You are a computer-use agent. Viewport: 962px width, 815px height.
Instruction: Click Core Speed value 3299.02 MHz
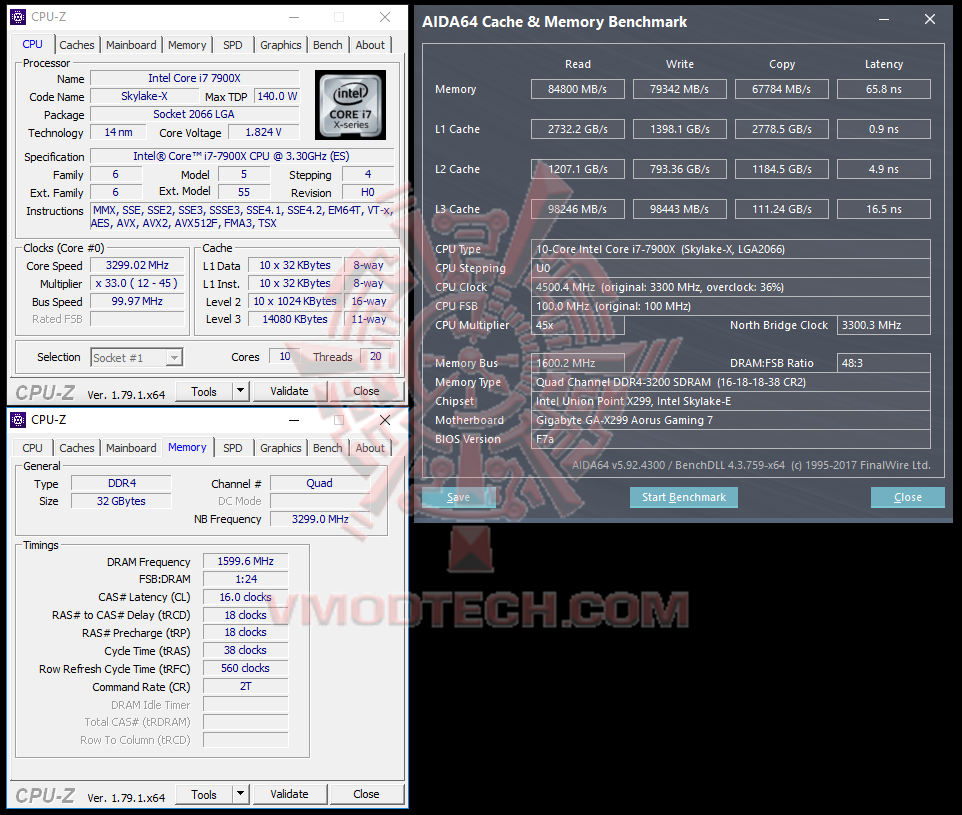click(x=137, y=265)
